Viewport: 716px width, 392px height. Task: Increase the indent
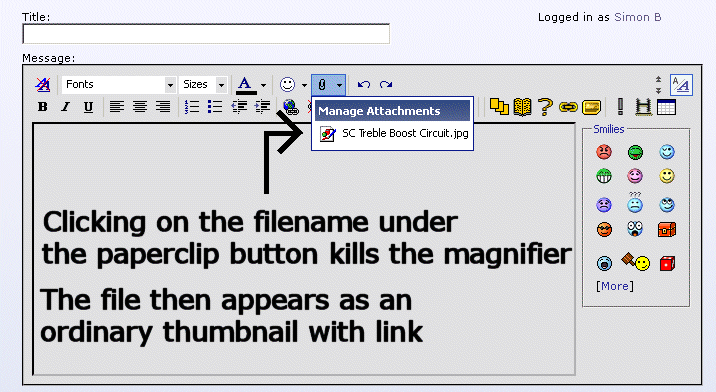[x=262, y=107]
